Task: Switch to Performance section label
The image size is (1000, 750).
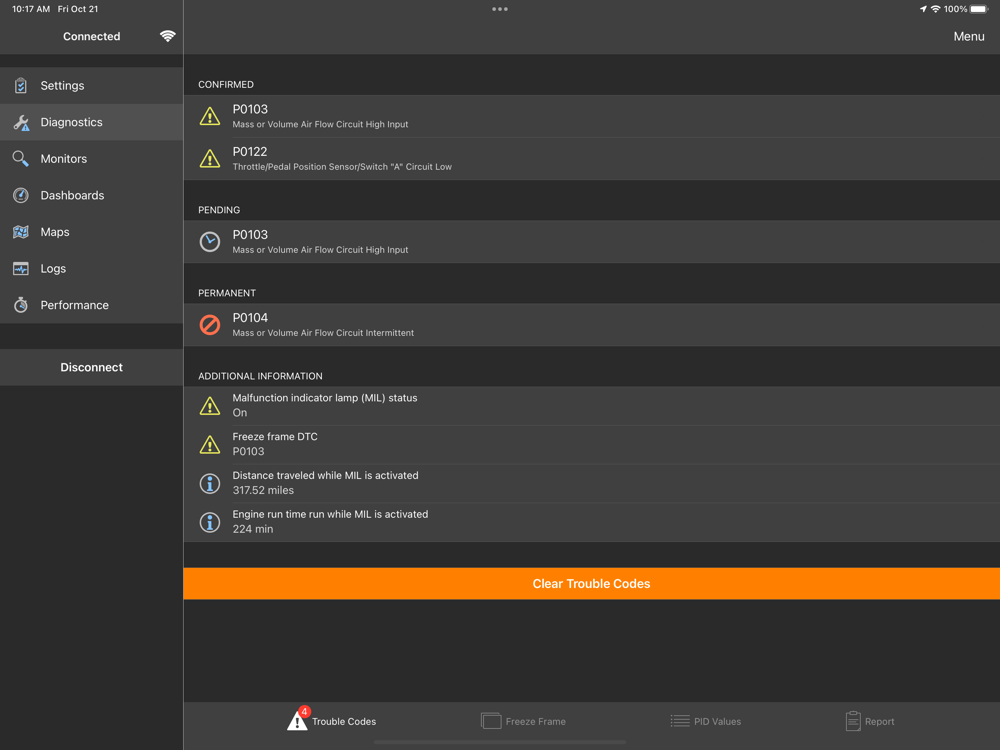Action: click(75, 305)
